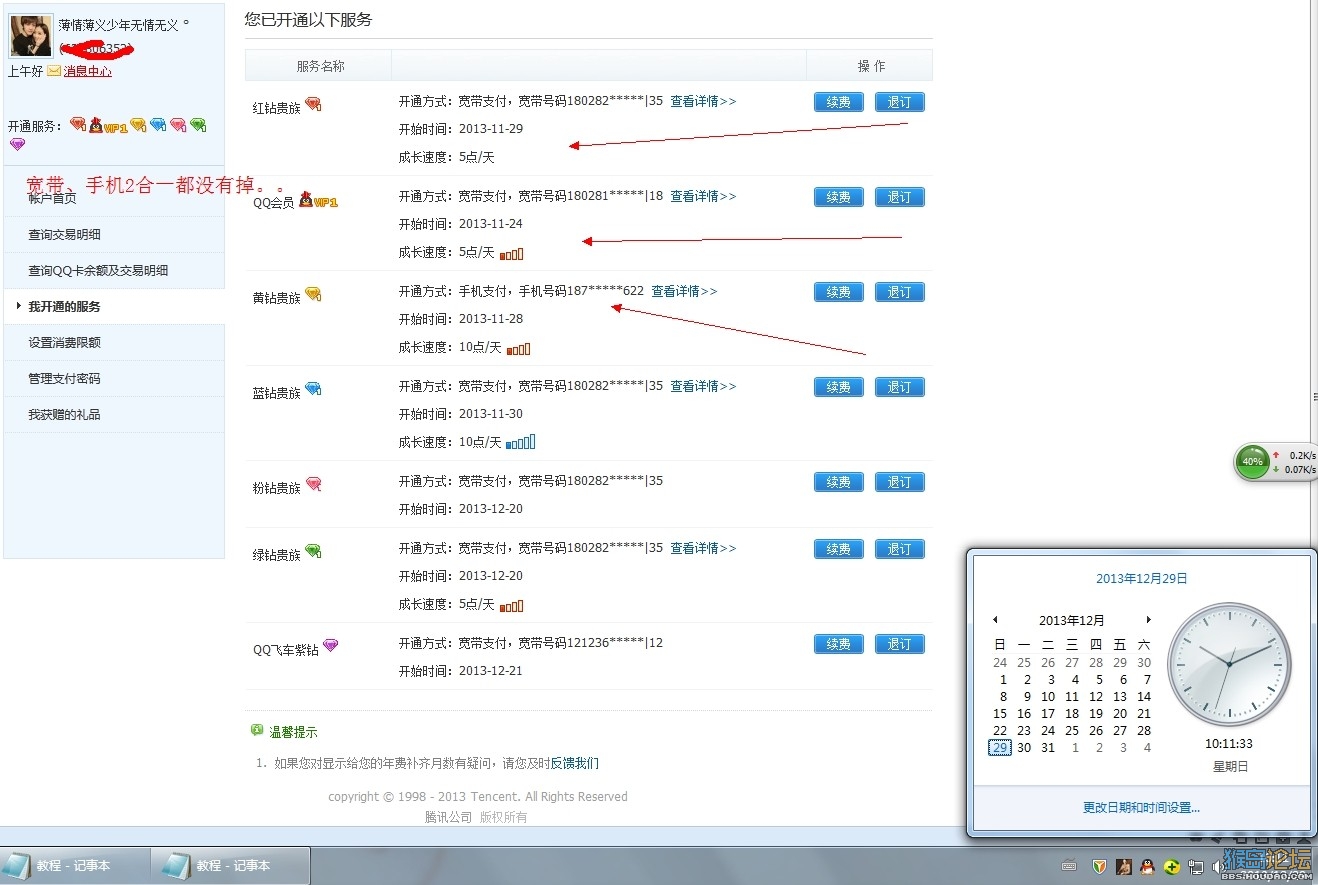The height and width of the screenshot is (885, 1318).
Task: Click 续费 for 绿钻贵族
Action: (x=839, y=549)
